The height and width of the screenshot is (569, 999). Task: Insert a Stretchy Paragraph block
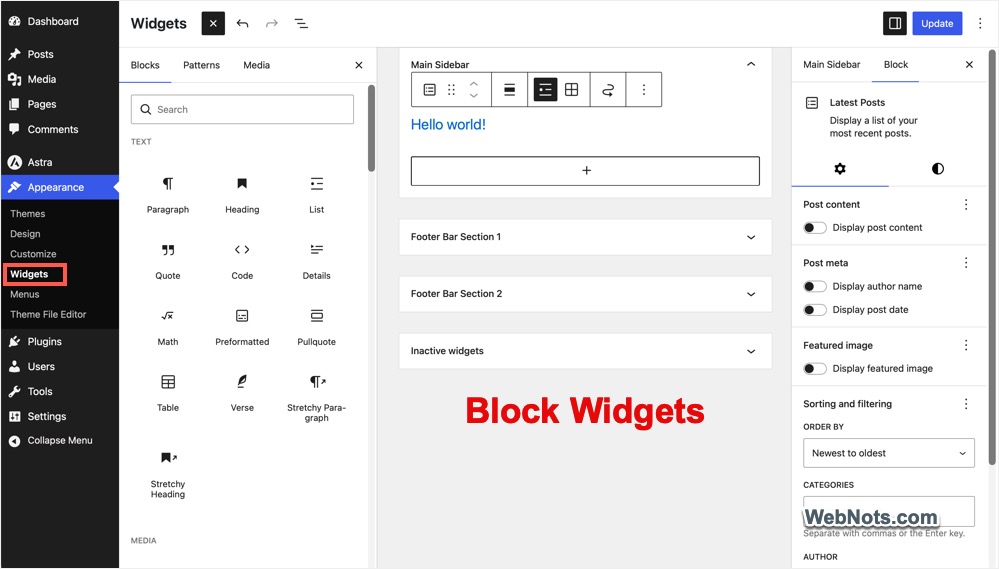pos(317,398)
